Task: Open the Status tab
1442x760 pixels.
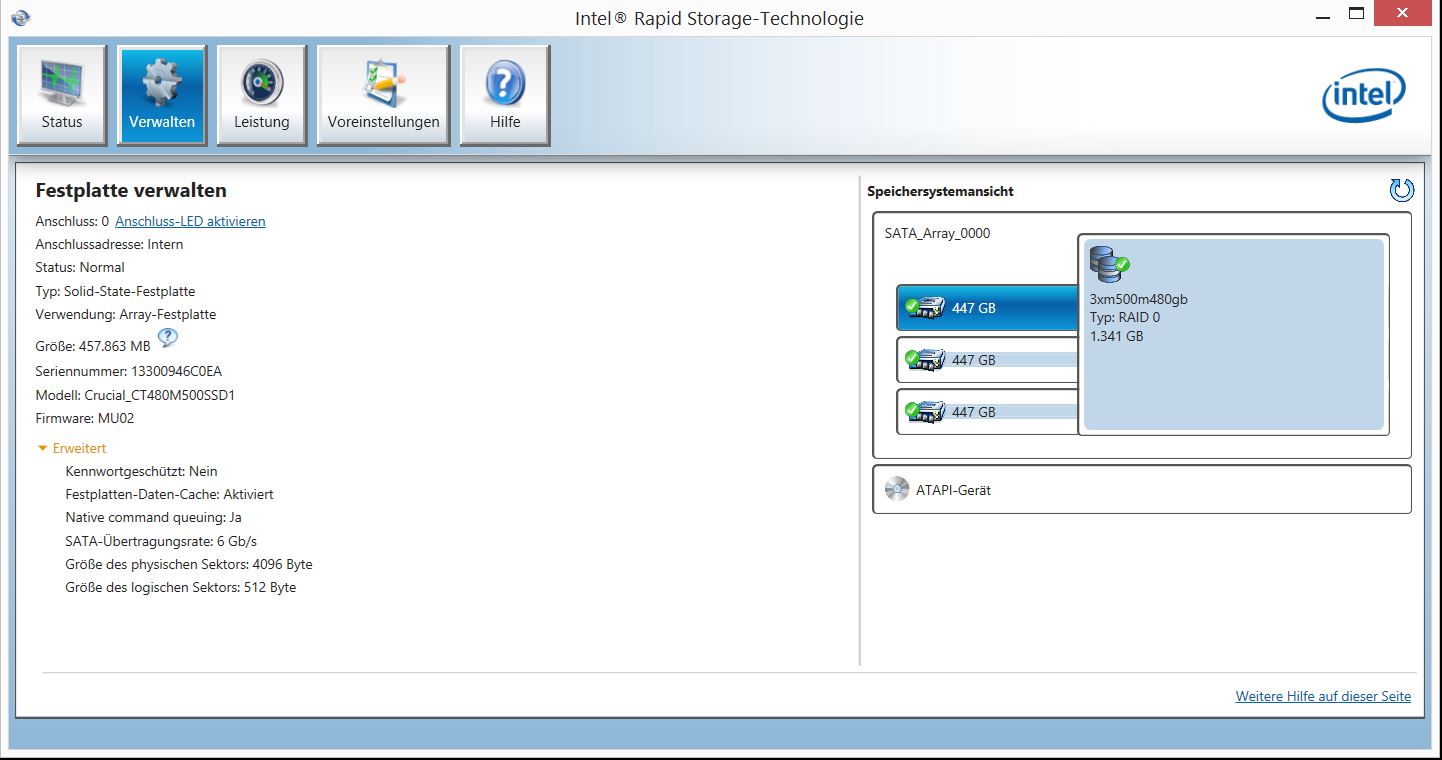Action: (62, 95)
